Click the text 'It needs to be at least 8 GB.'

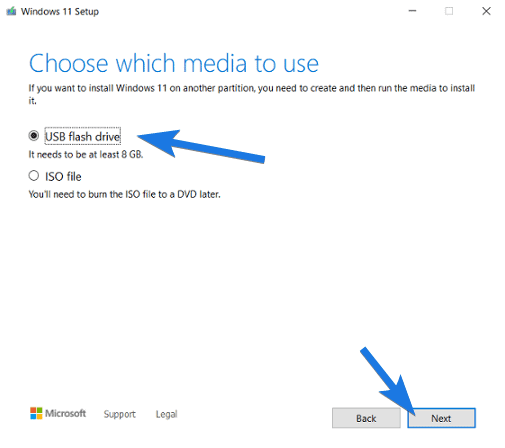[x=86, y=155]
